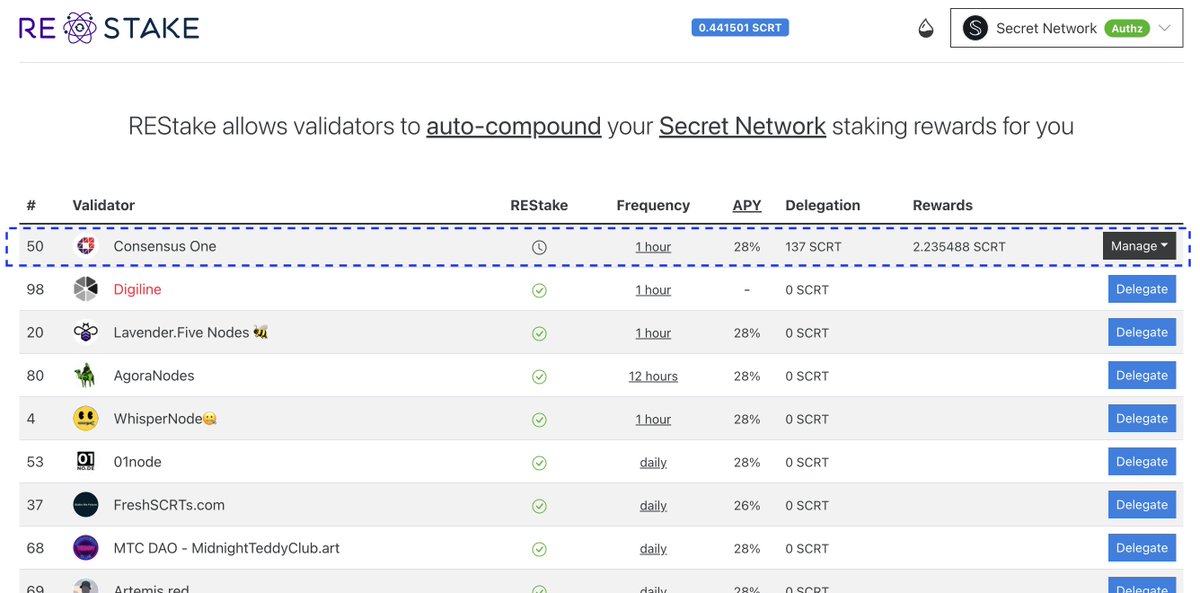Click the Lavender.Five Nodes bee logo

click(x=86, y=332)
